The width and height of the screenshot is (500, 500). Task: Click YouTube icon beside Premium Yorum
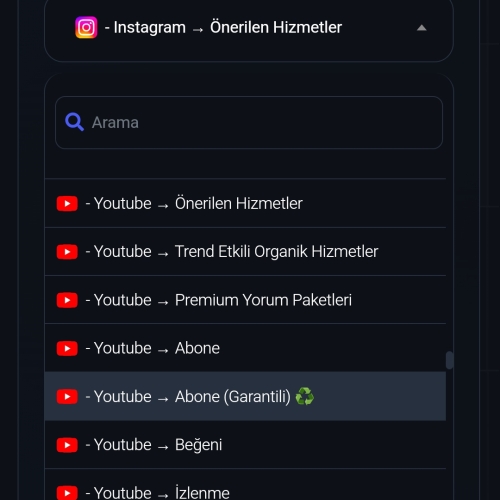pyautogui.click(x=67, y=300)
